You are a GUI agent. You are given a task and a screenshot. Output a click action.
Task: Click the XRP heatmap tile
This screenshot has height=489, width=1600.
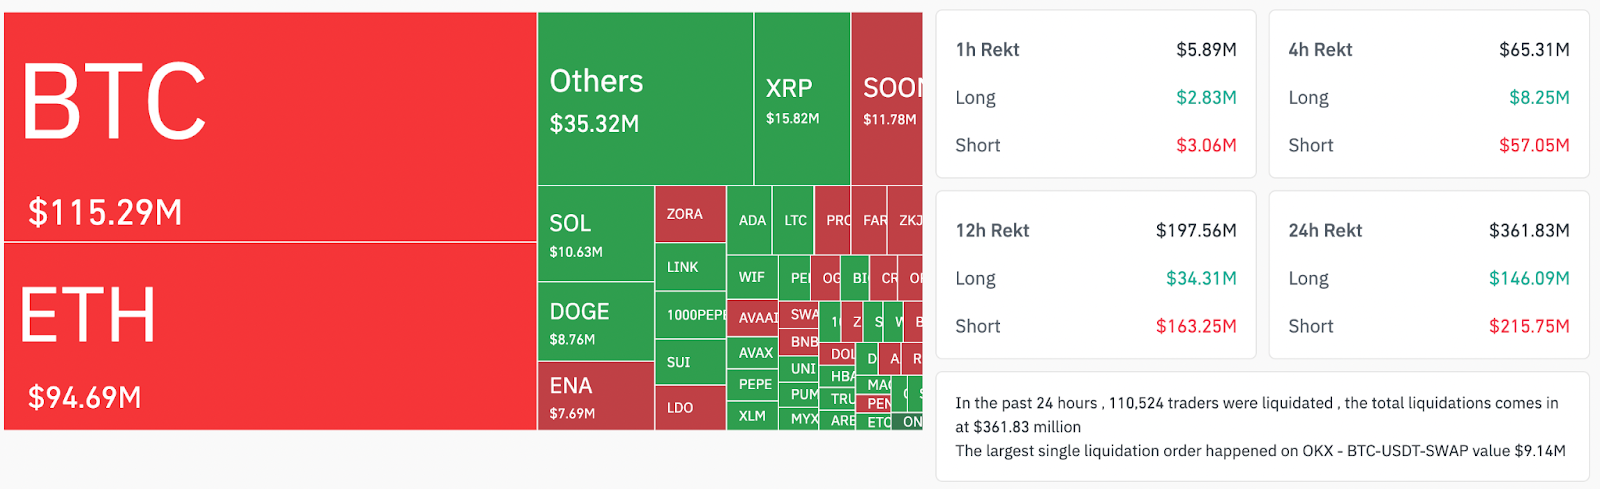(802, 99)
